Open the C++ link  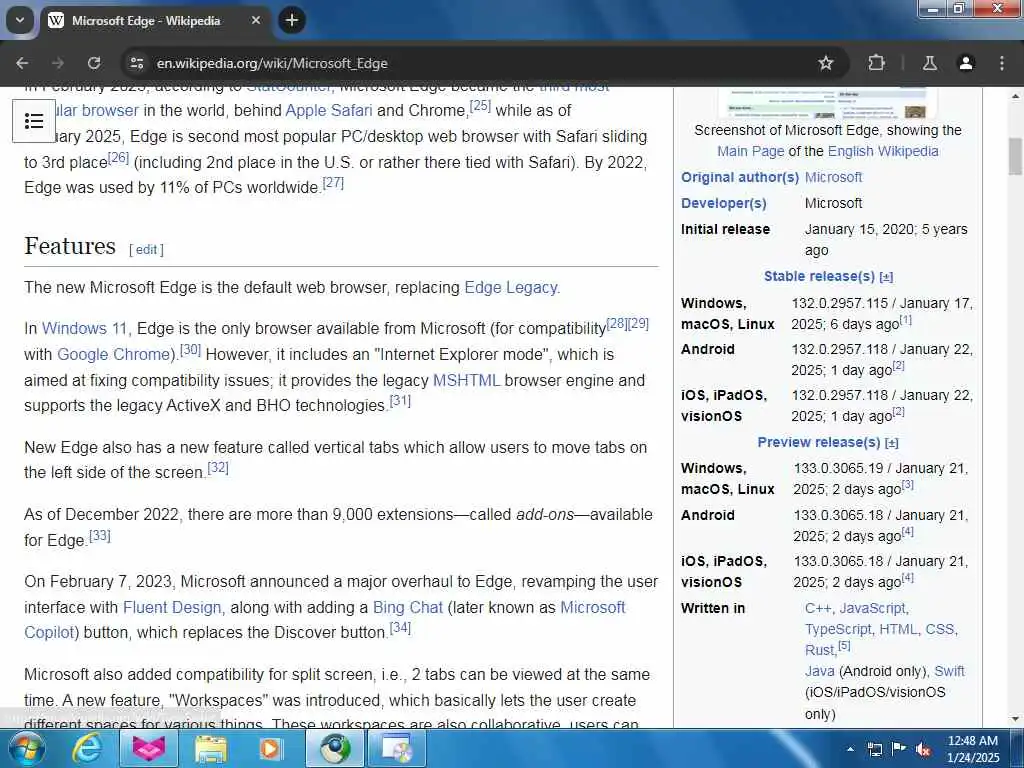coord(818,608)
